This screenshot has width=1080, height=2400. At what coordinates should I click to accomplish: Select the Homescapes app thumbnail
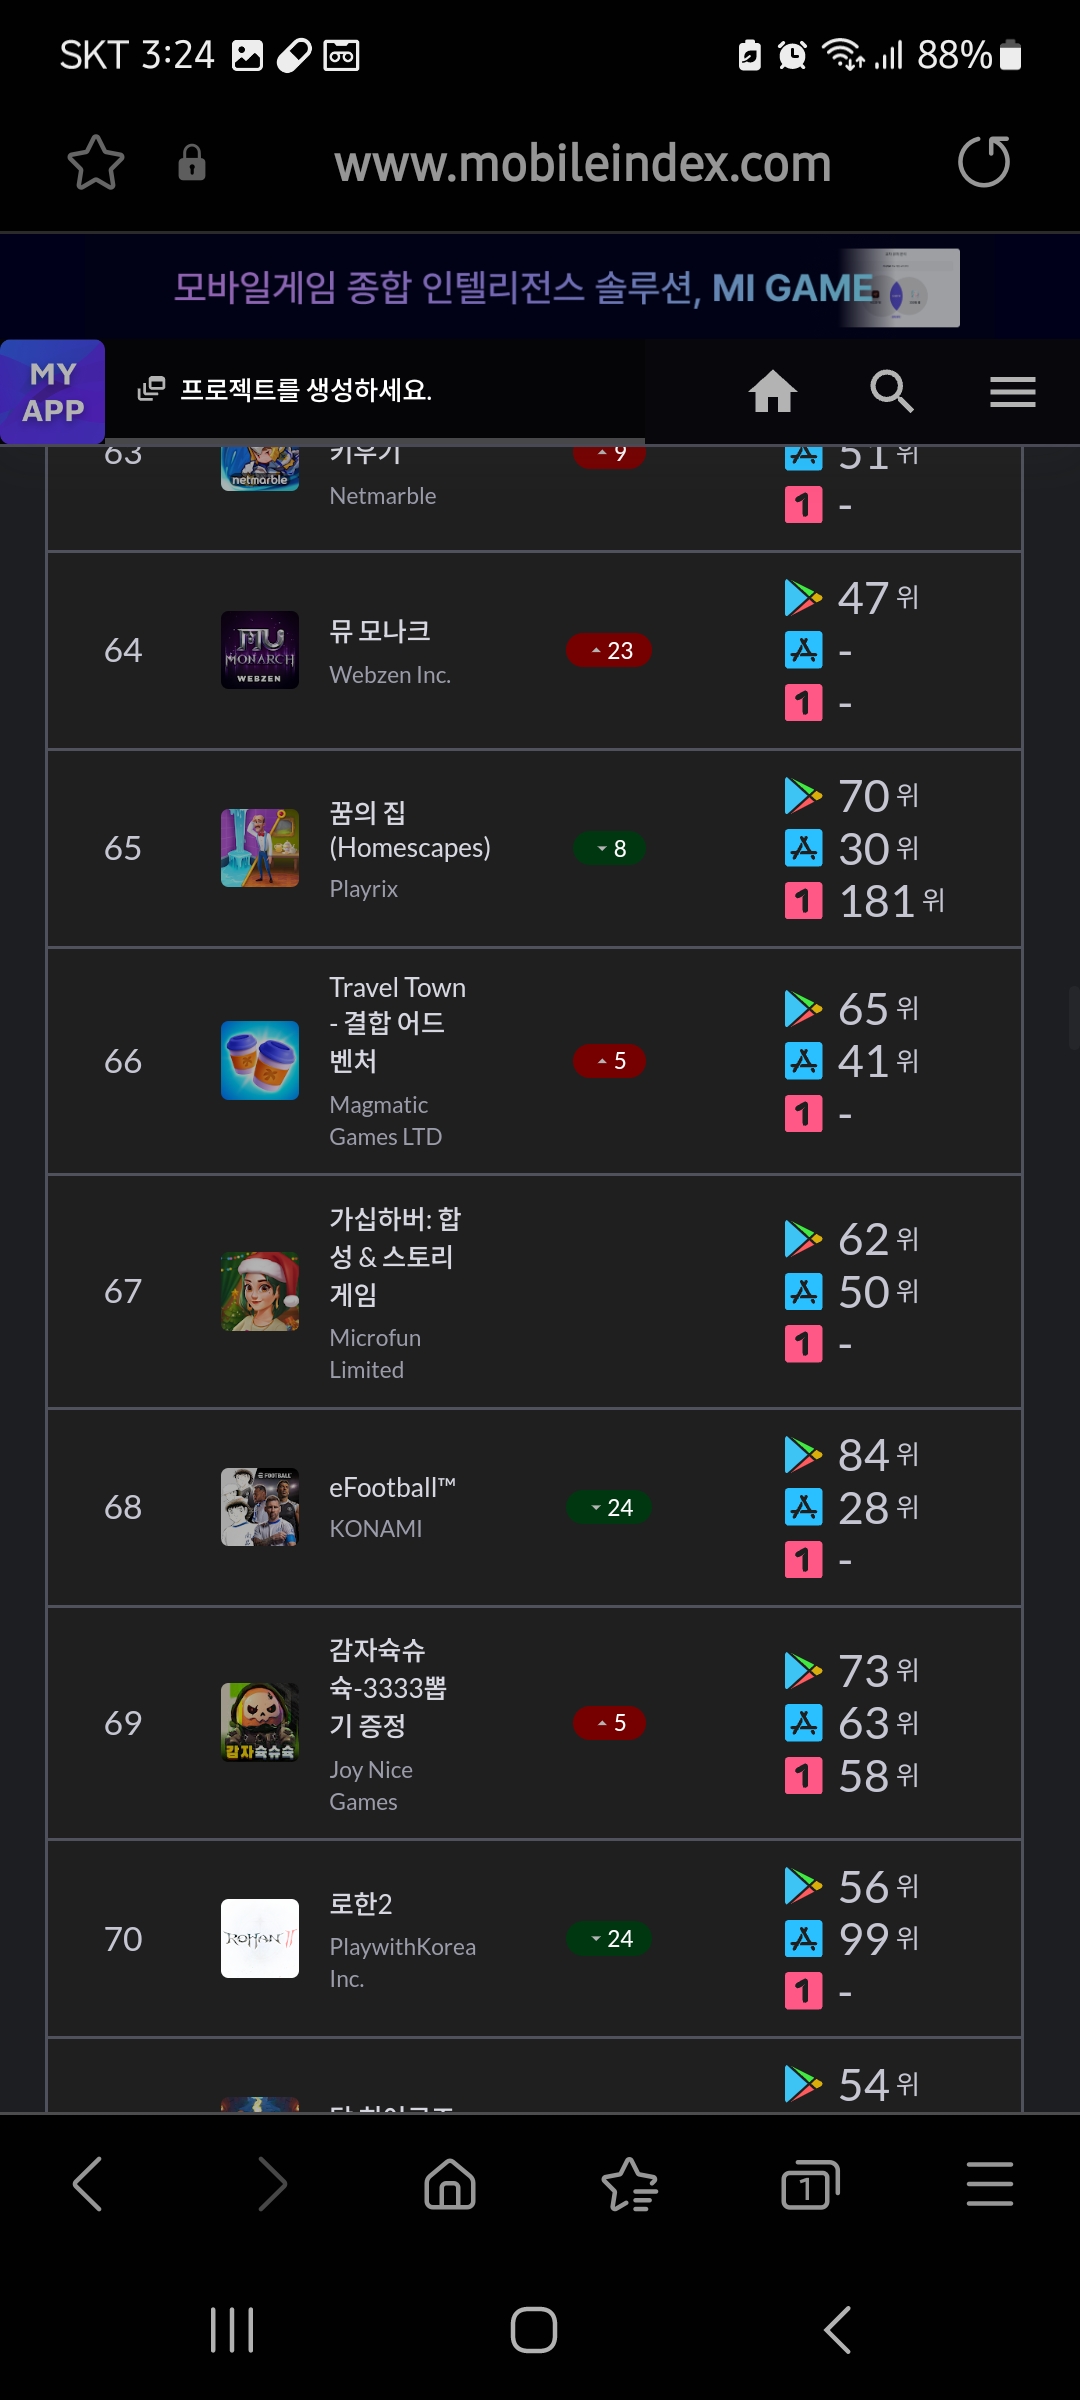pos(260,848)
